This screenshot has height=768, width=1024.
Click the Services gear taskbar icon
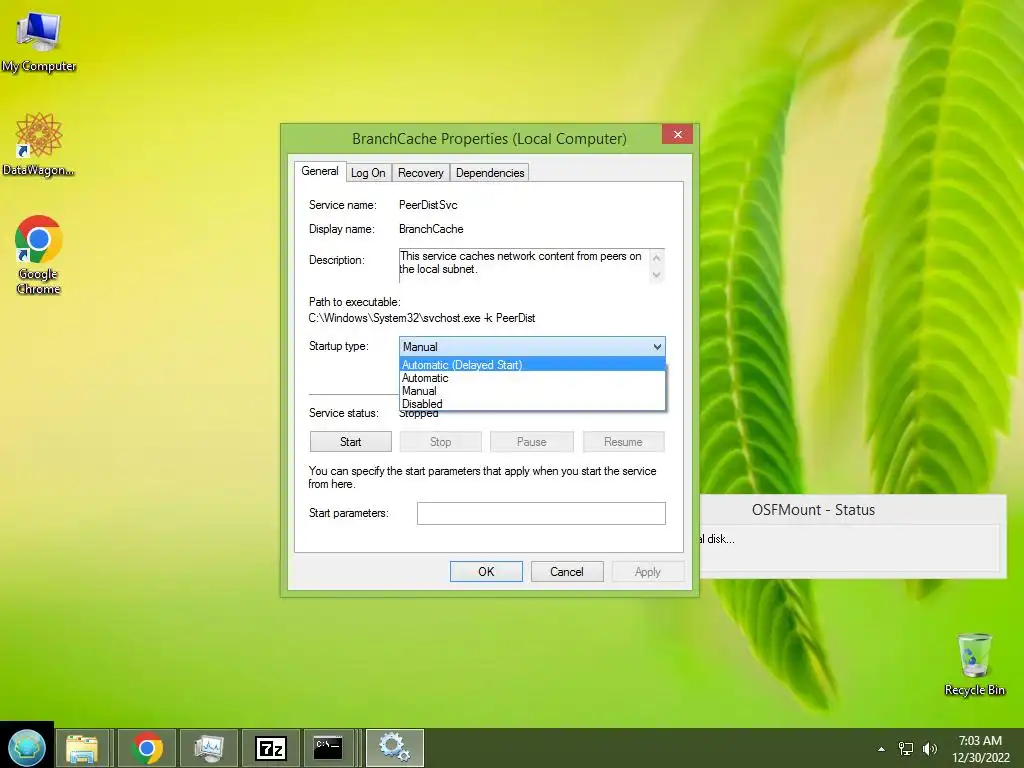pos(395,748)
